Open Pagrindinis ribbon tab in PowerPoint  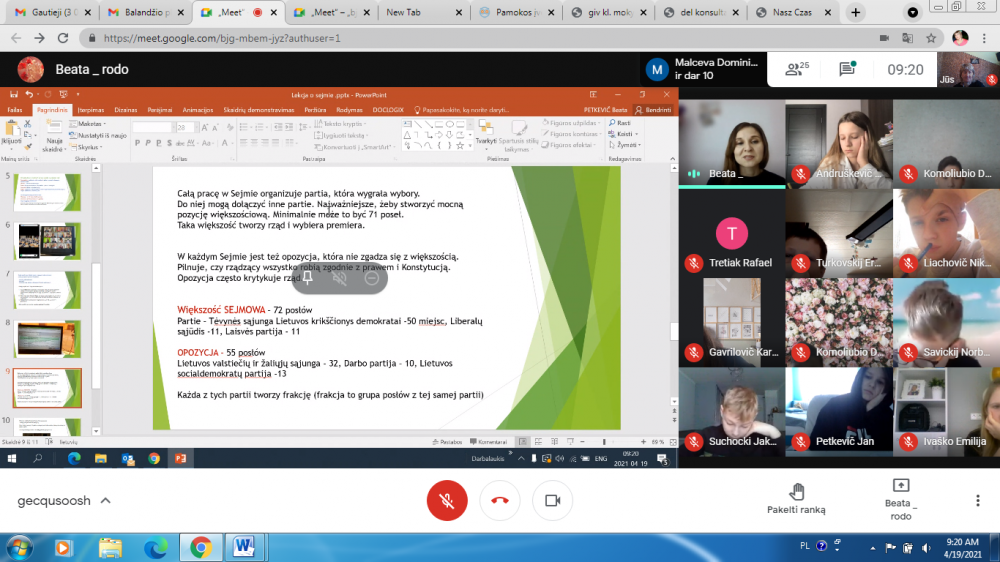click(x=52, y=110)
